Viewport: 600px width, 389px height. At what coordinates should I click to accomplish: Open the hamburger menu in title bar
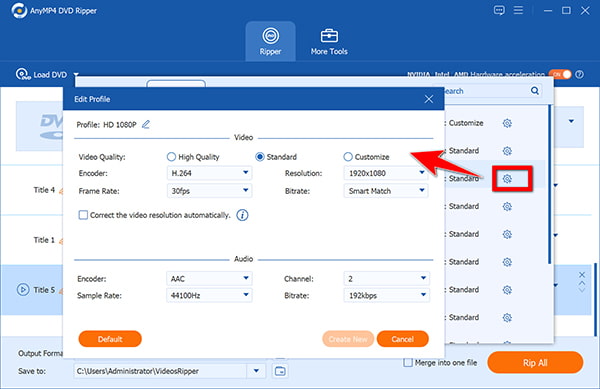coord(518,10)
